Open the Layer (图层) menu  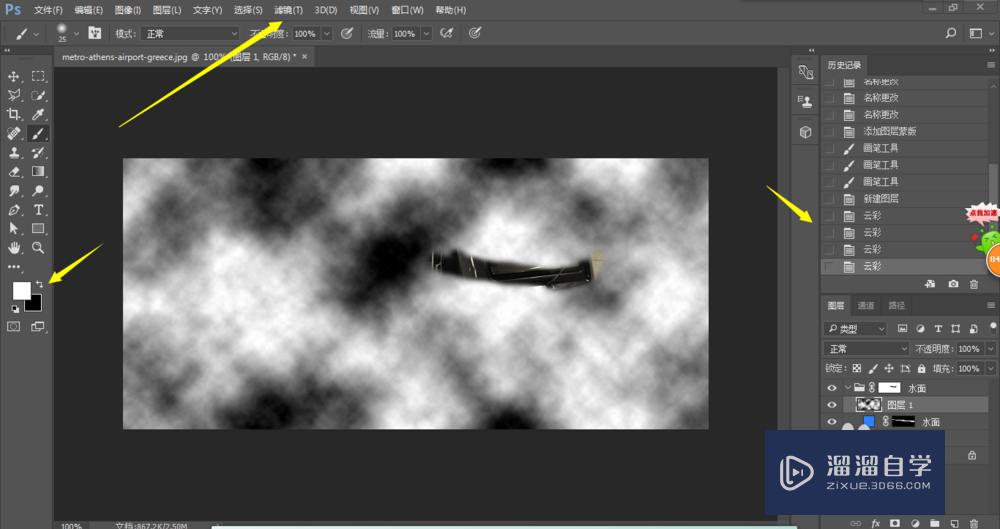(x=167, y=10)
